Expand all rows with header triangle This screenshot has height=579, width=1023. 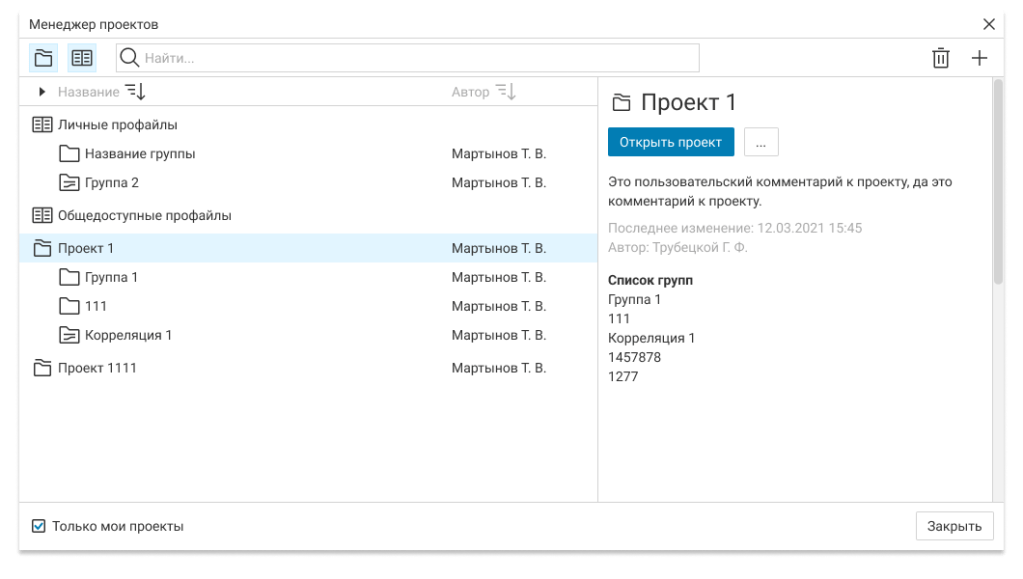click(42, 92)
